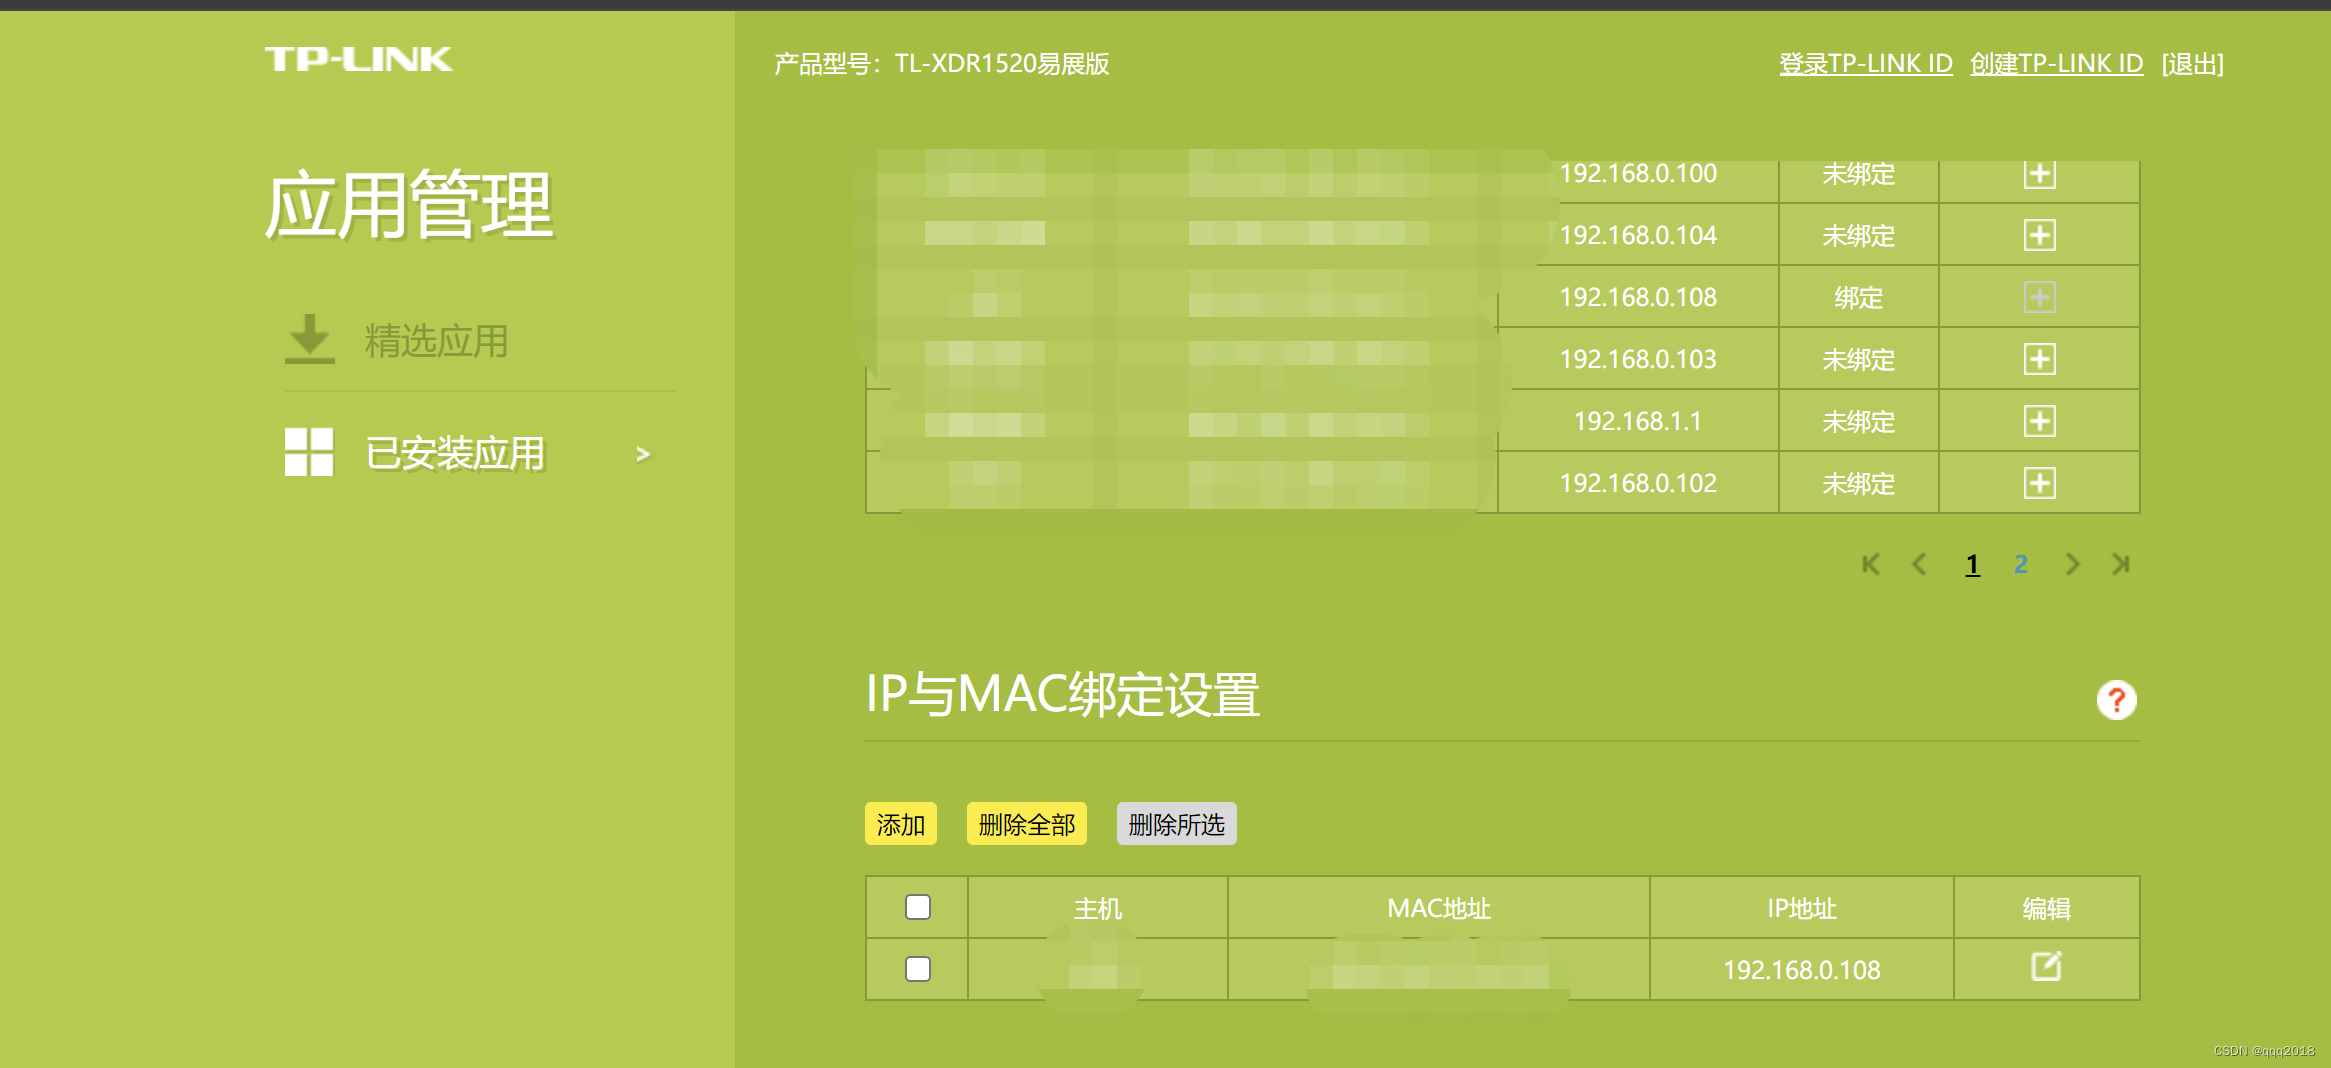Click the 192.168.1.1 IP cell
This screenshot has height=1068, width=2331.
(1638, 421)
